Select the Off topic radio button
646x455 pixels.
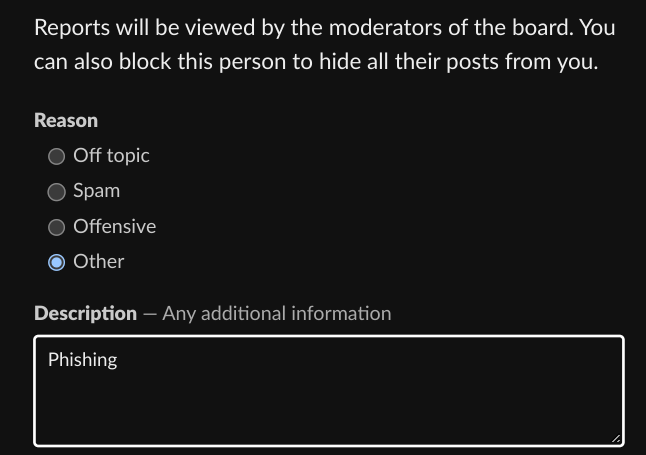click(57, 156)
